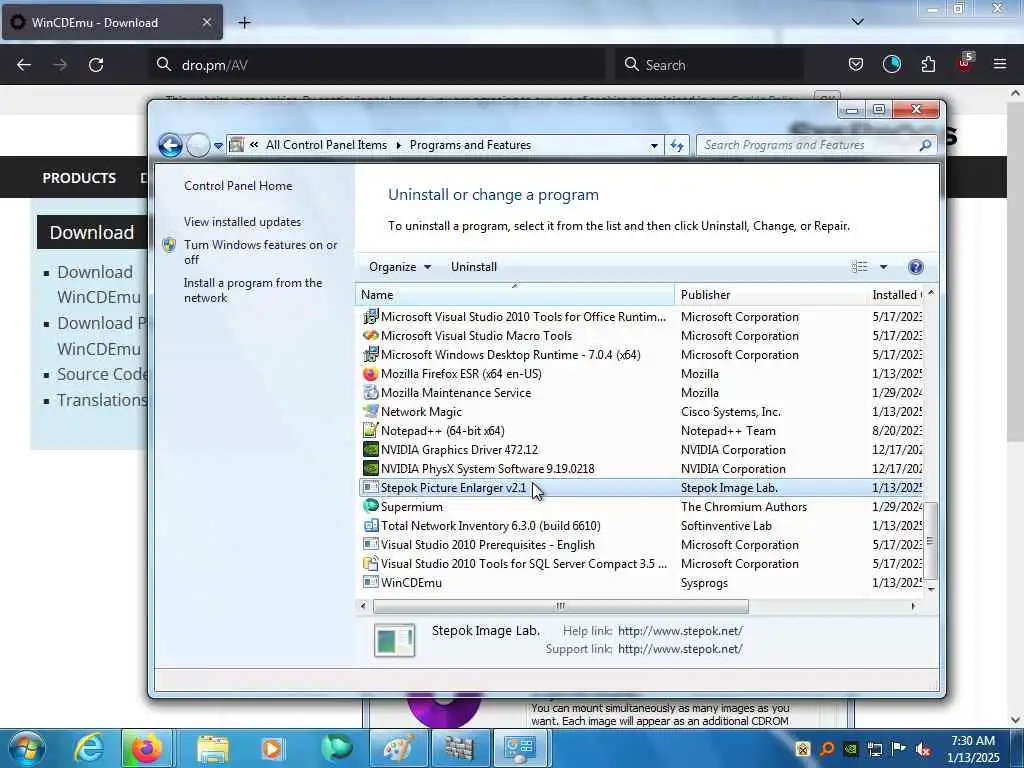Expand the address bar dropdown arrow
The image size is (1024, 768).
click(x=654, y=146)
